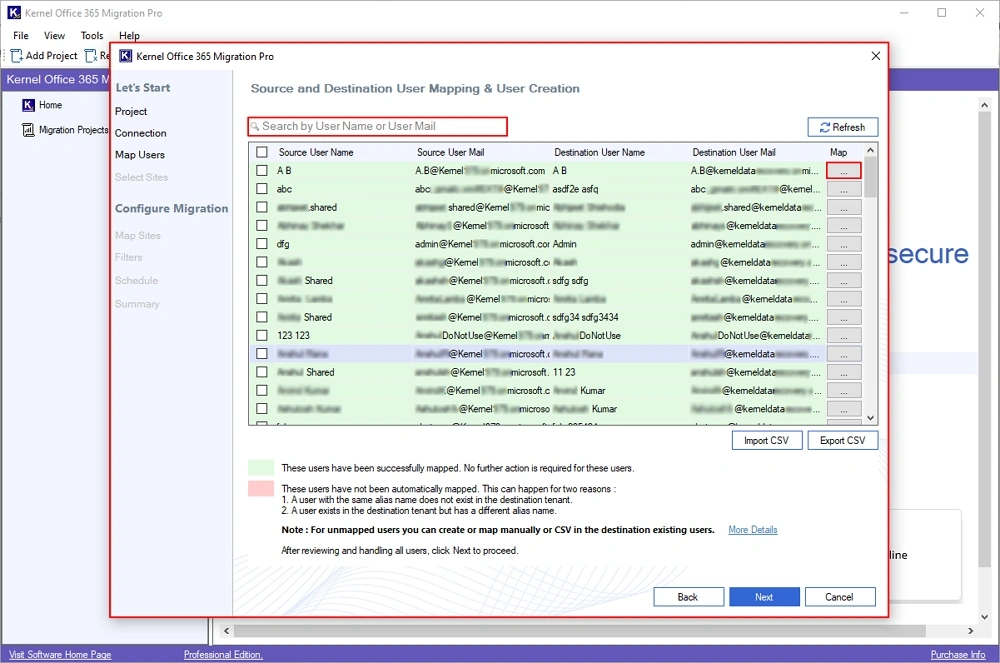Focus the Search by User Name field
The height and width of the screenshot is (663, 1000).
pos(380,127)
